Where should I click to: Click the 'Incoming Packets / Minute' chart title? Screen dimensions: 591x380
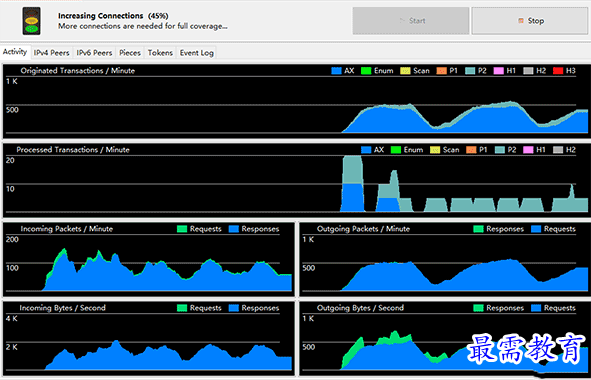pyautogui.click(x=67, y=229)
